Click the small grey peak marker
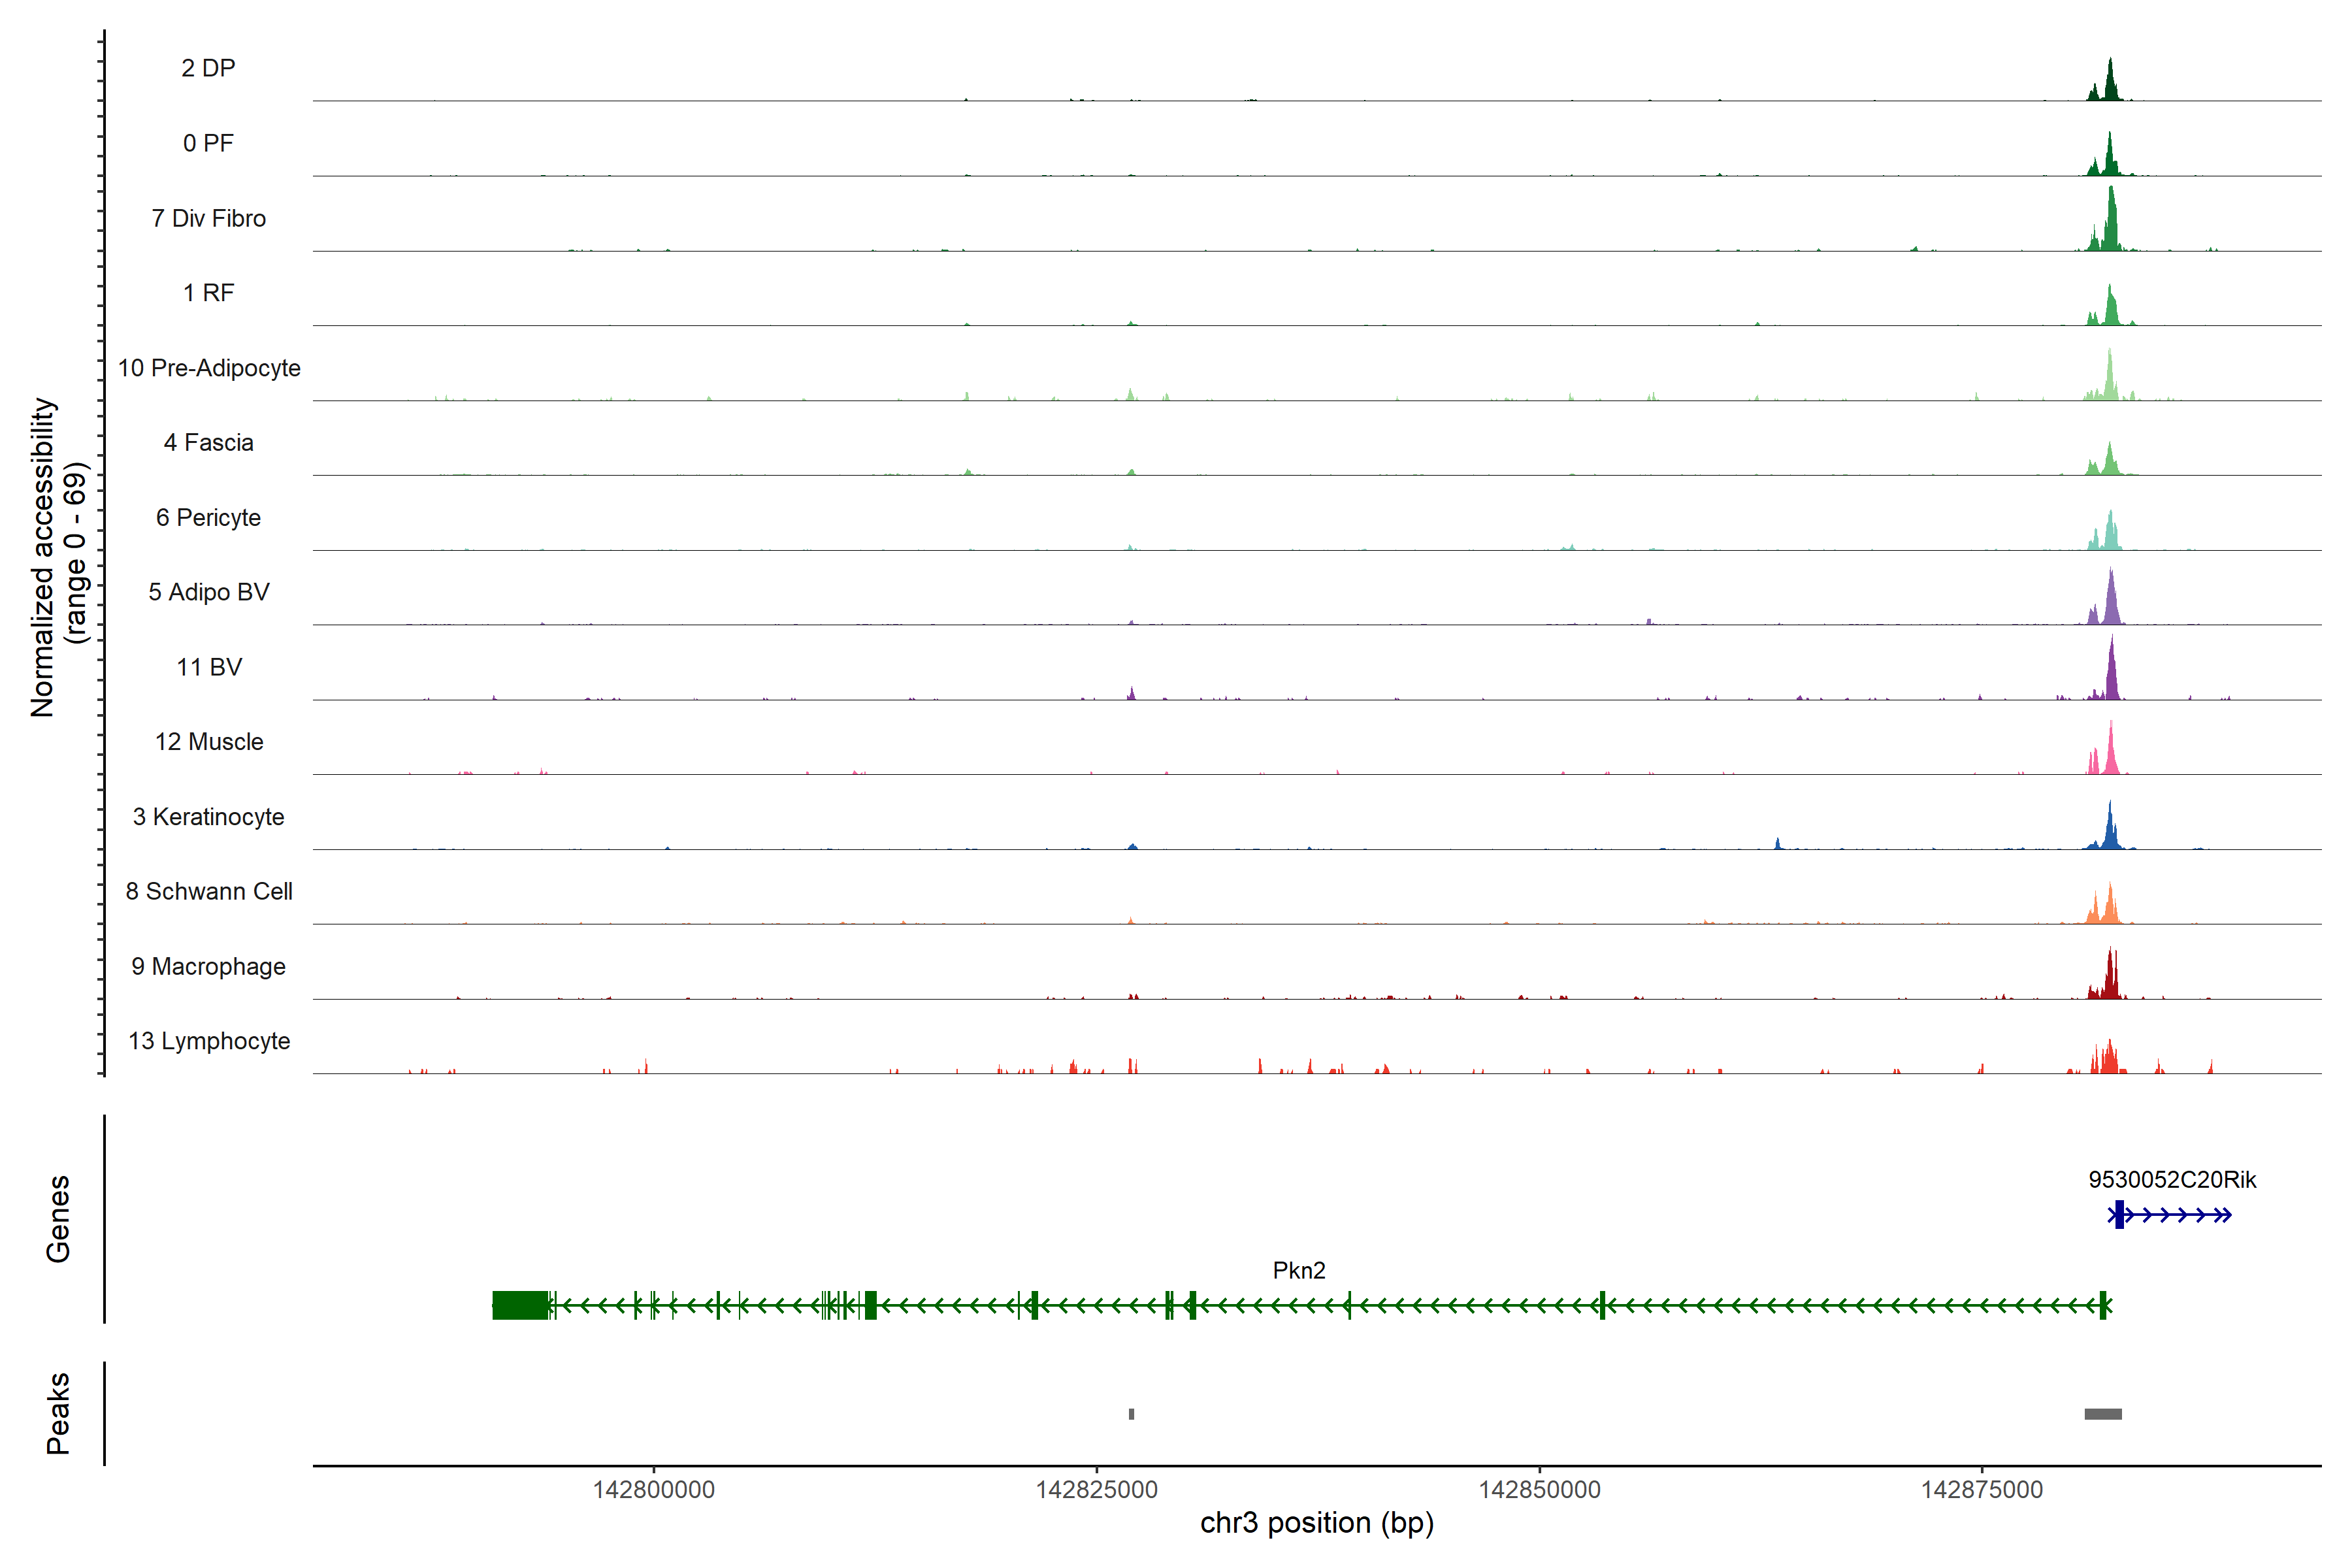 pos(1131,1414)
